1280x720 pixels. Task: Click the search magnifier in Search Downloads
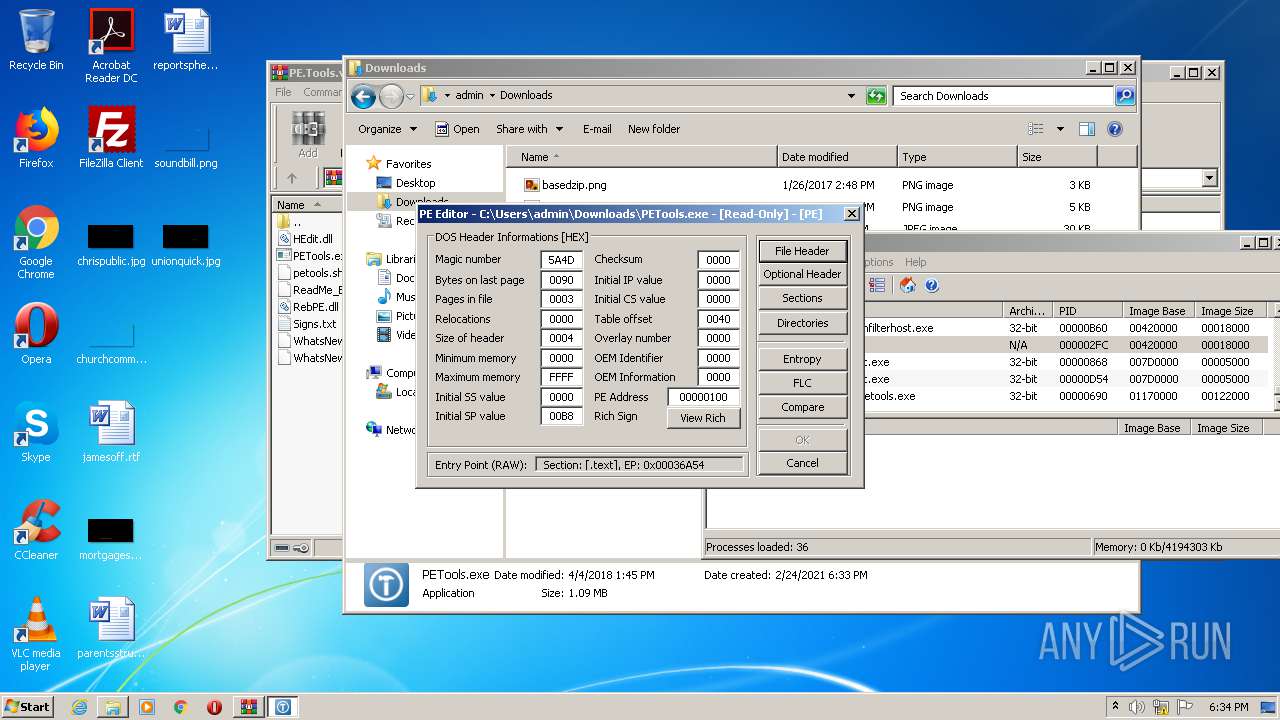click(x=1125, y=96)
